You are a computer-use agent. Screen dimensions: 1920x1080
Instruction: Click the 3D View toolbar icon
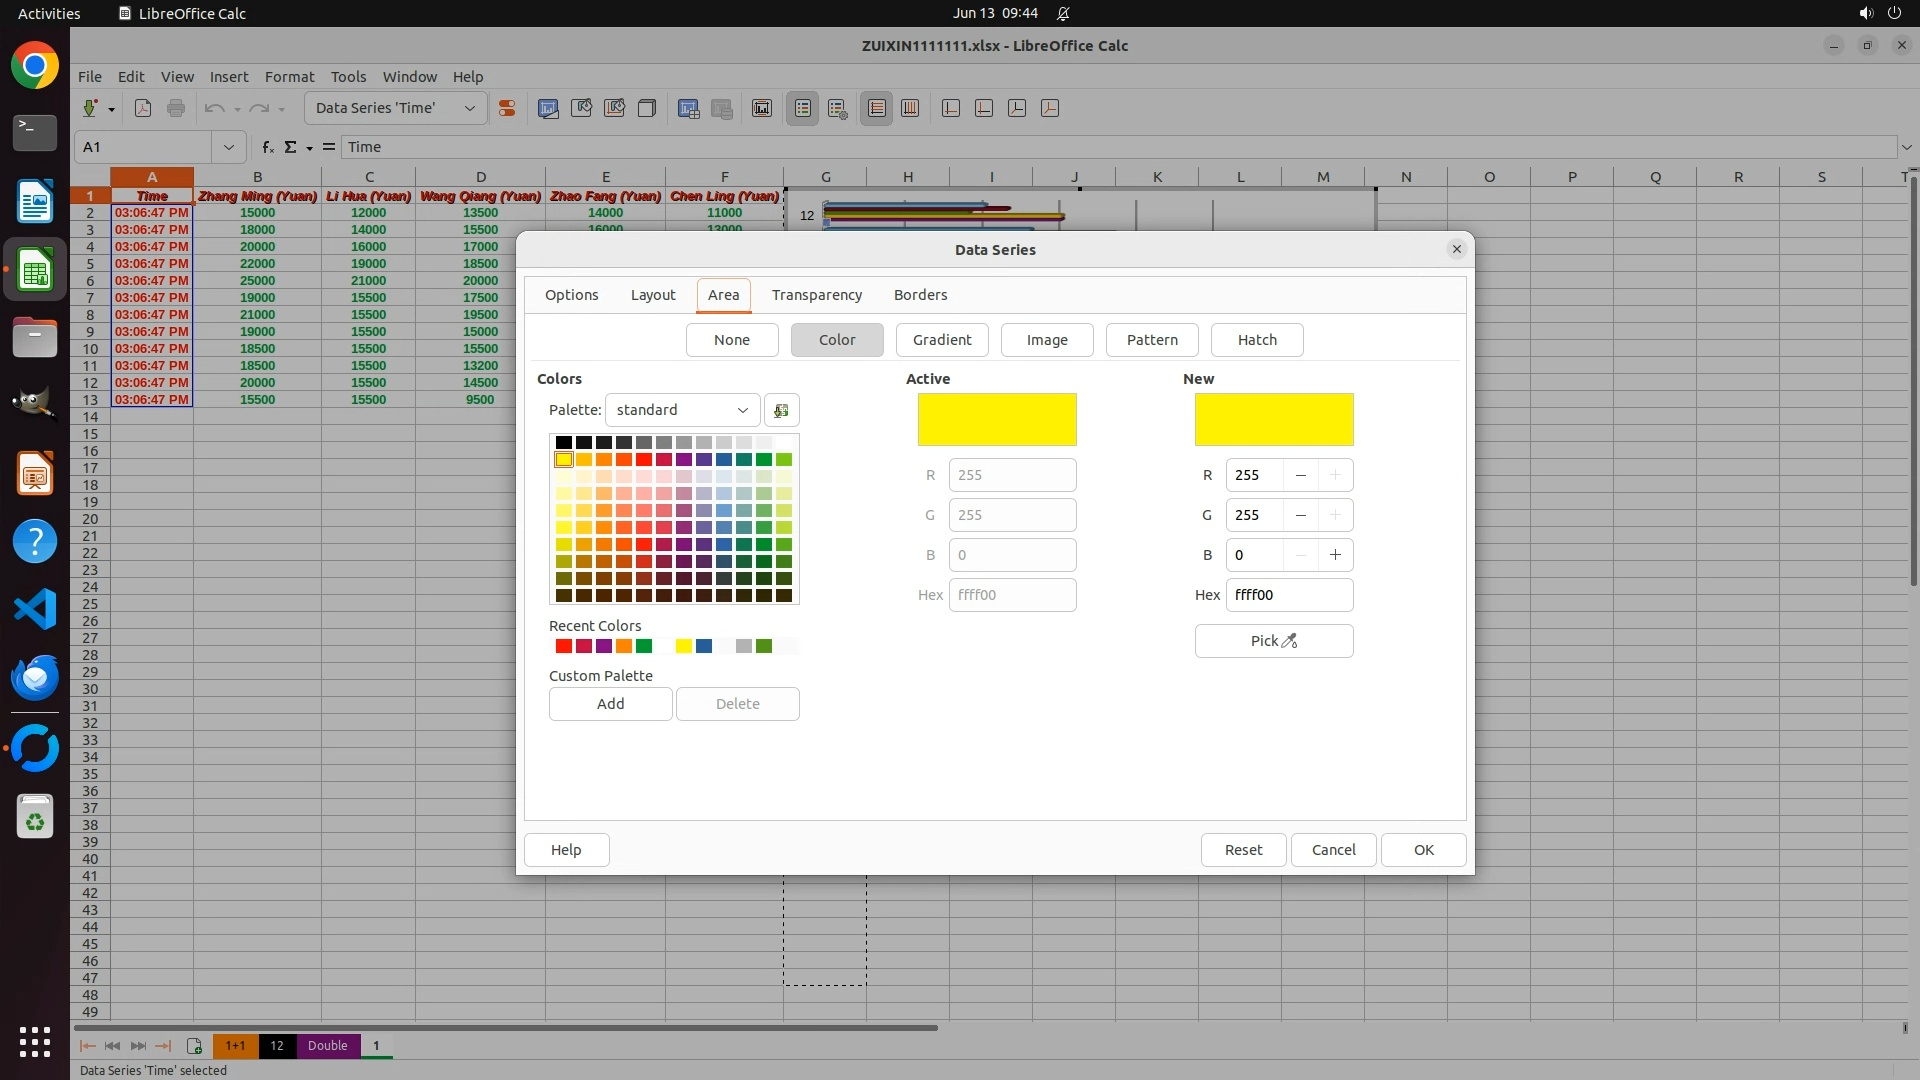tap(647, 108)
